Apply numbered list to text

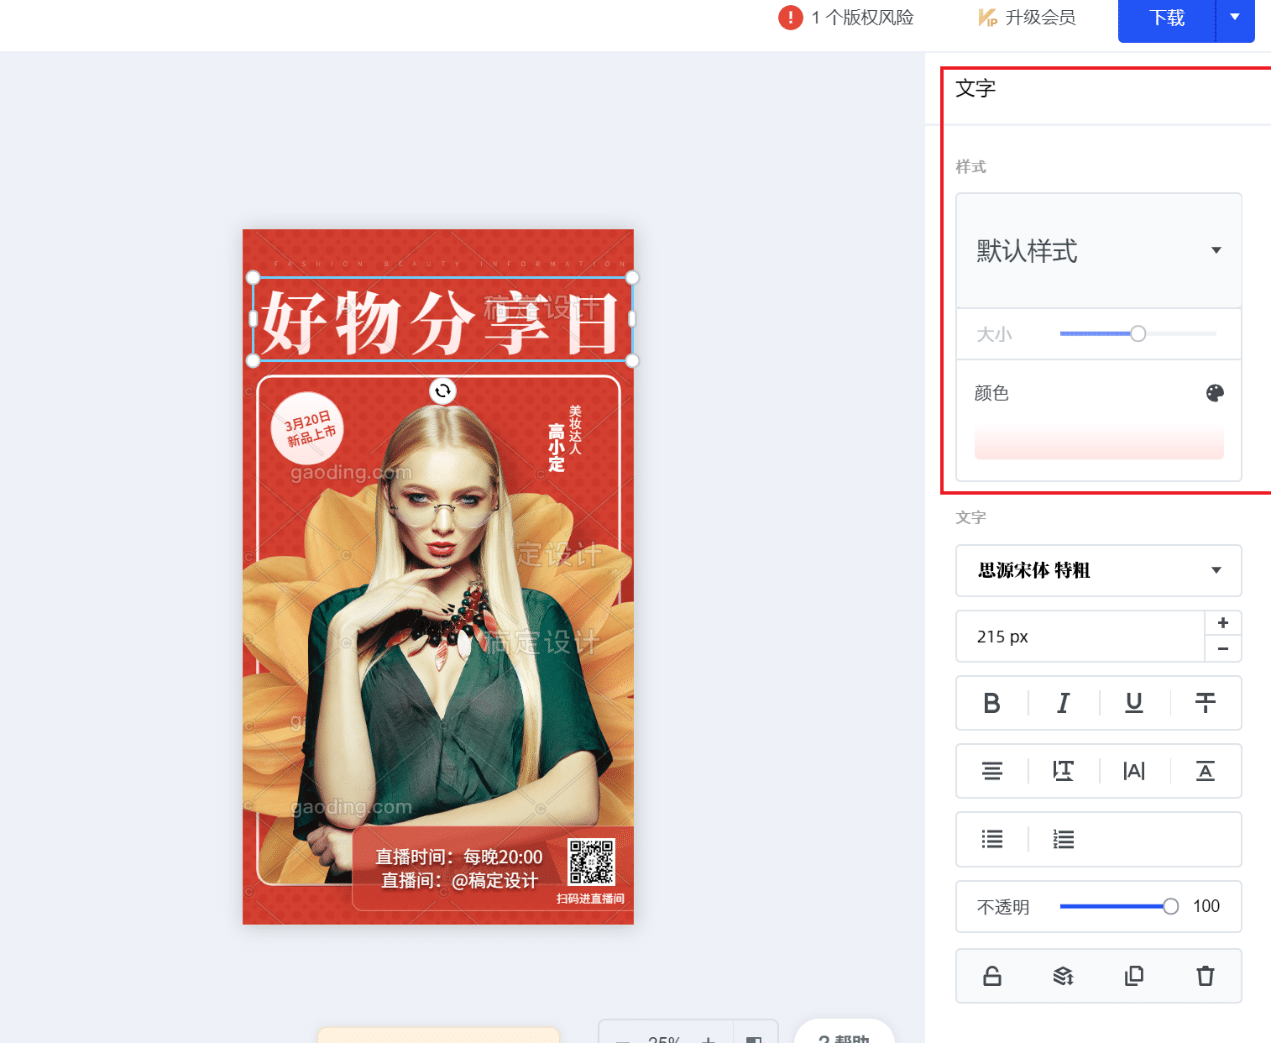(1063, 839)
